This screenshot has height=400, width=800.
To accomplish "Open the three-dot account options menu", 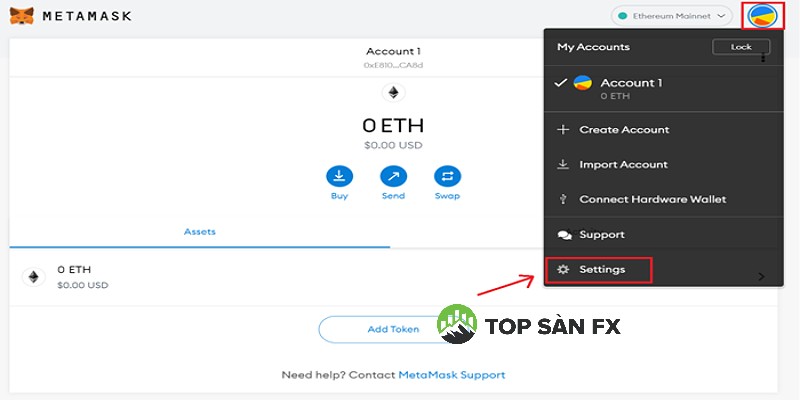I will [763, 58].
